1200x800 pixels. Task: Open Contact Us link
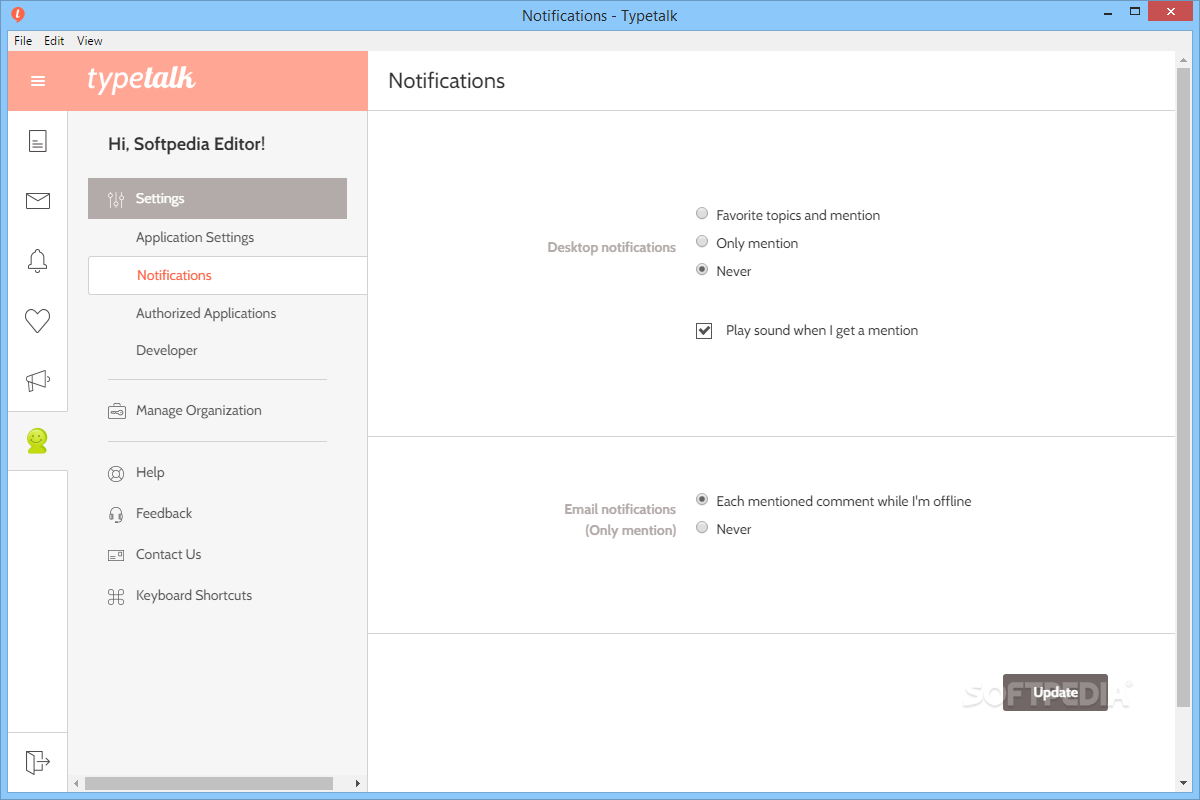pos(168,554)
